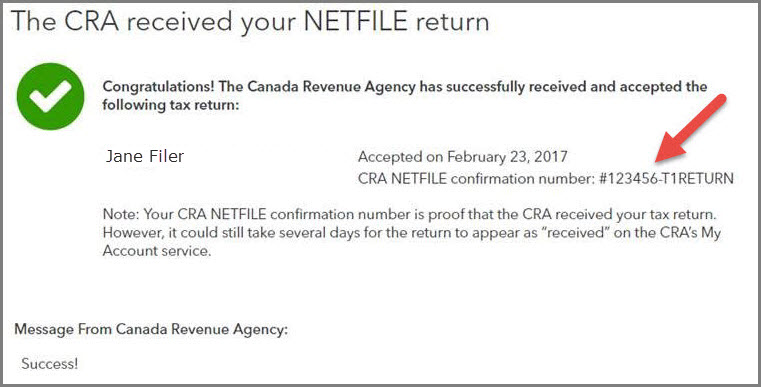Click the red arrow annotation
The height and width of the screenshot is (387, 761).
(691, 130)
